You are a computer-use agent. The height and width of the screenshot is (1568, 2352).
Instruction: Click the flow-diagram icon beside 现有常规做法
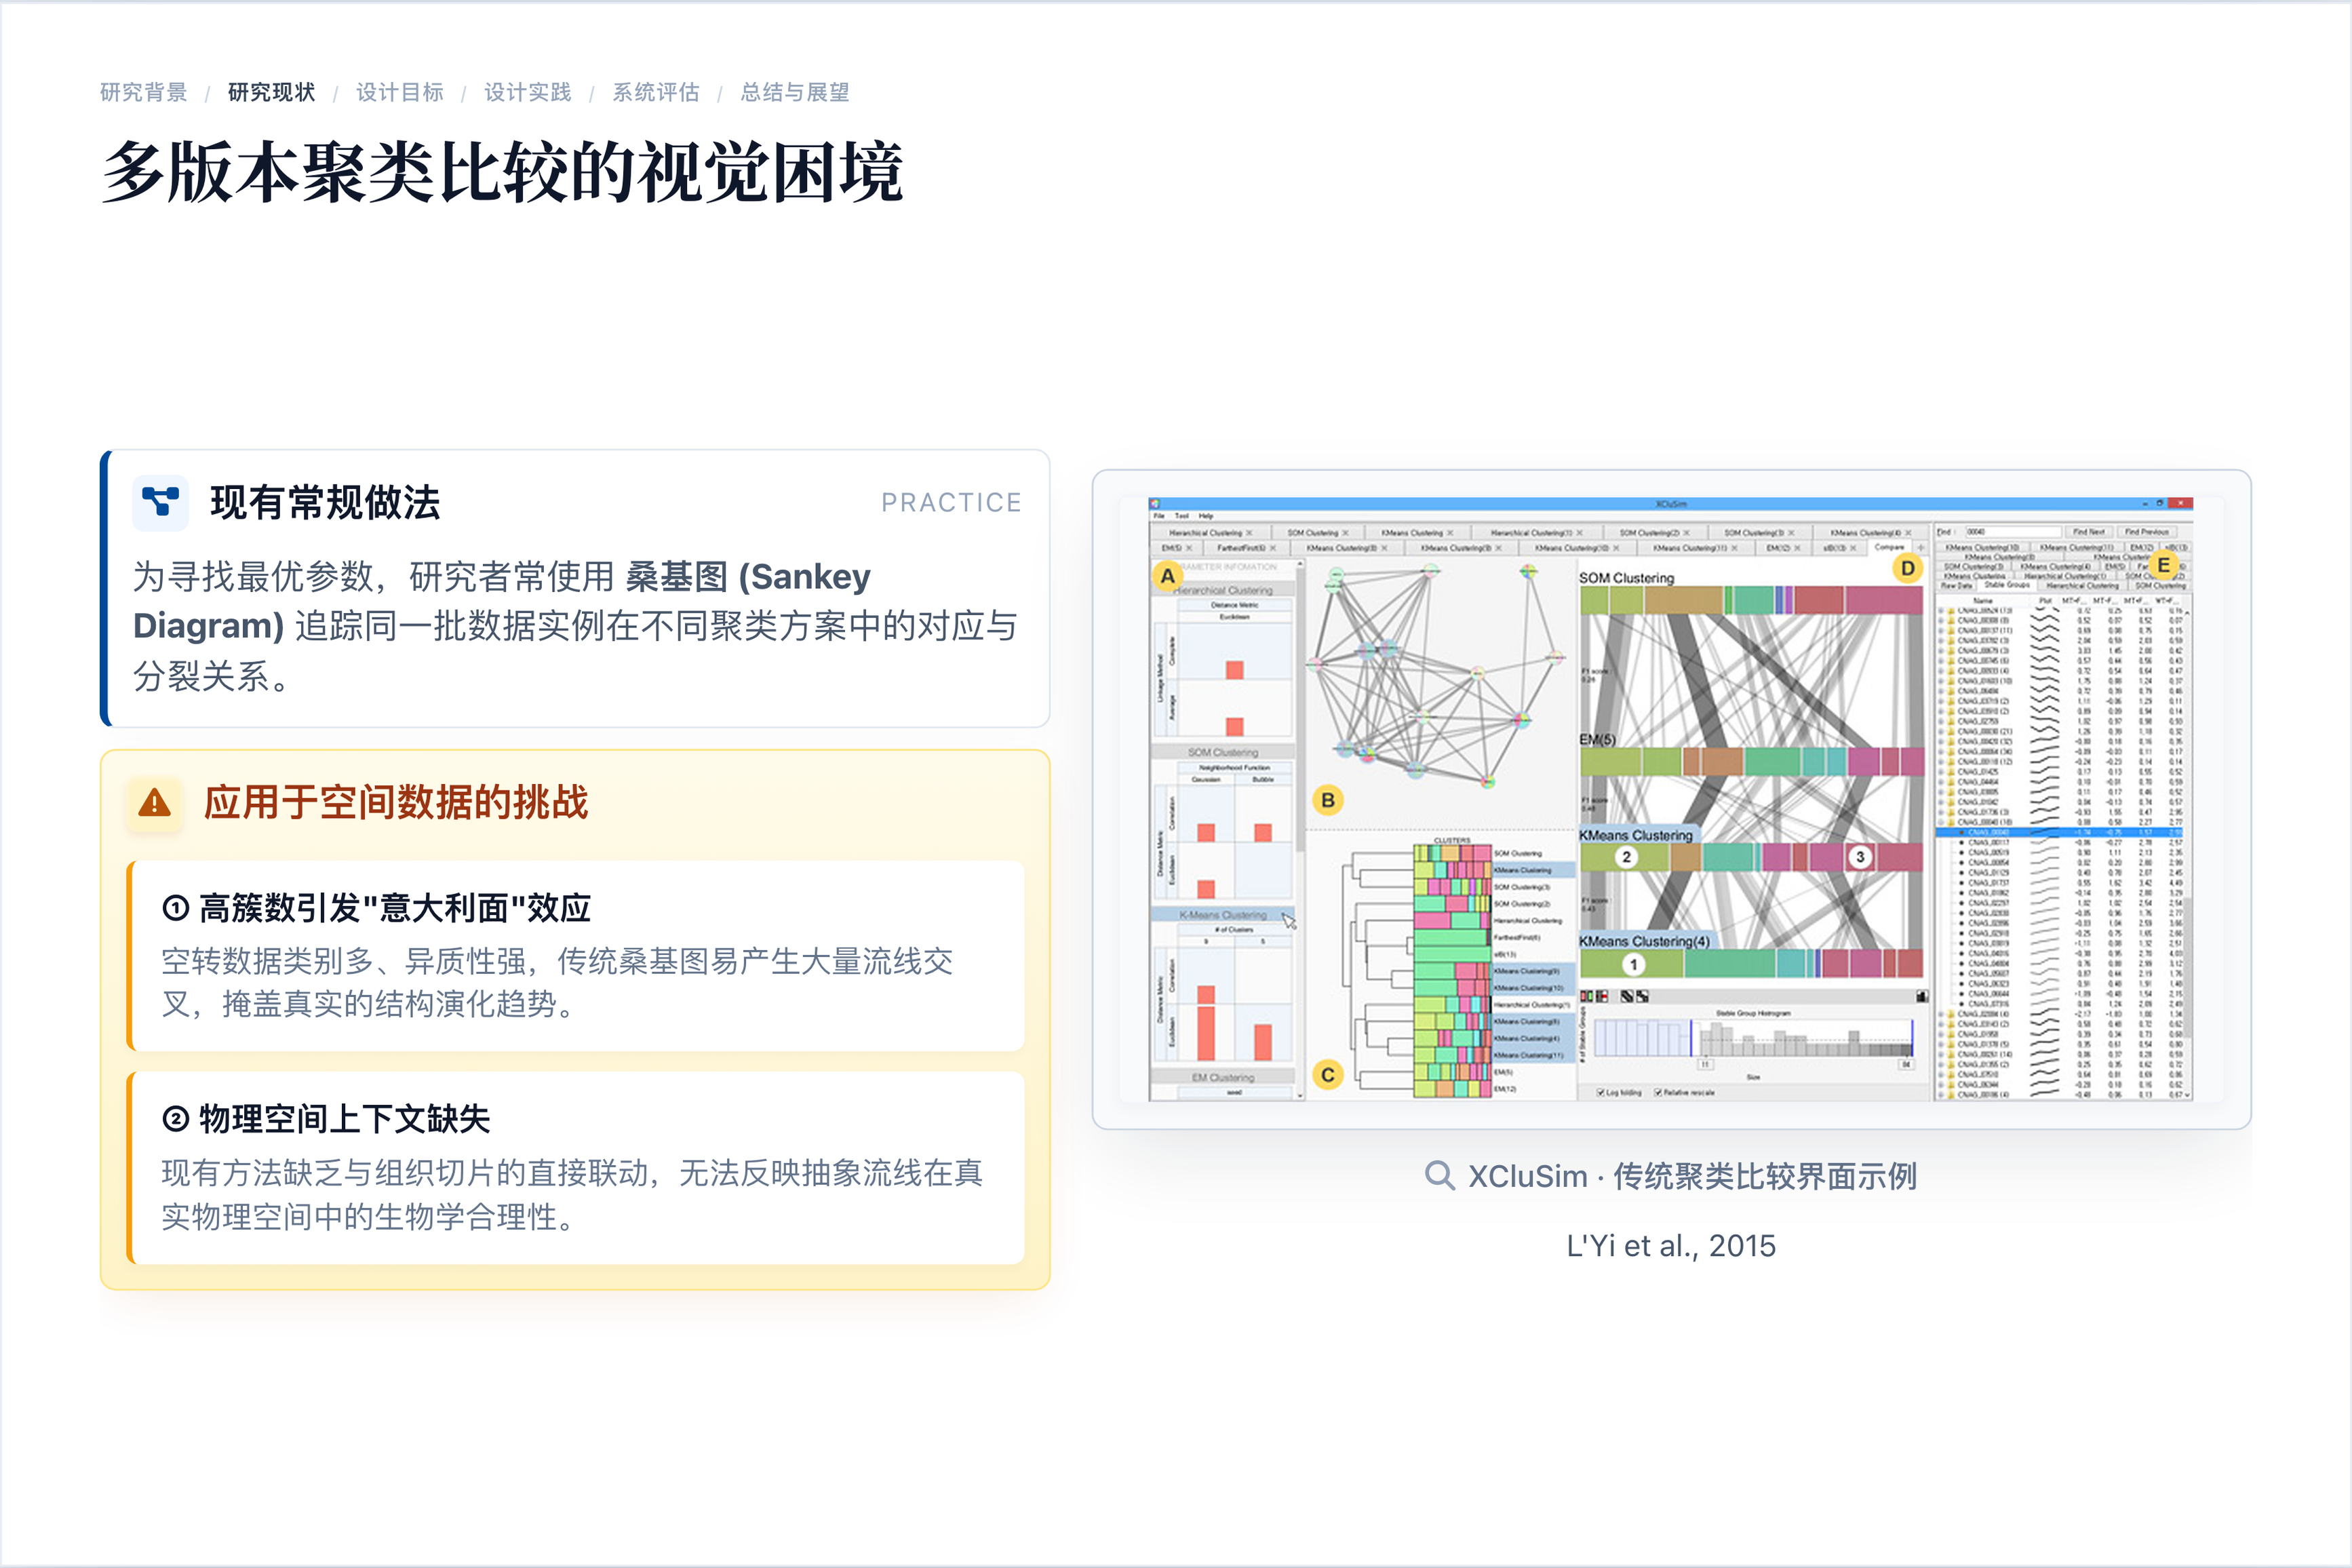coord(160,502)
